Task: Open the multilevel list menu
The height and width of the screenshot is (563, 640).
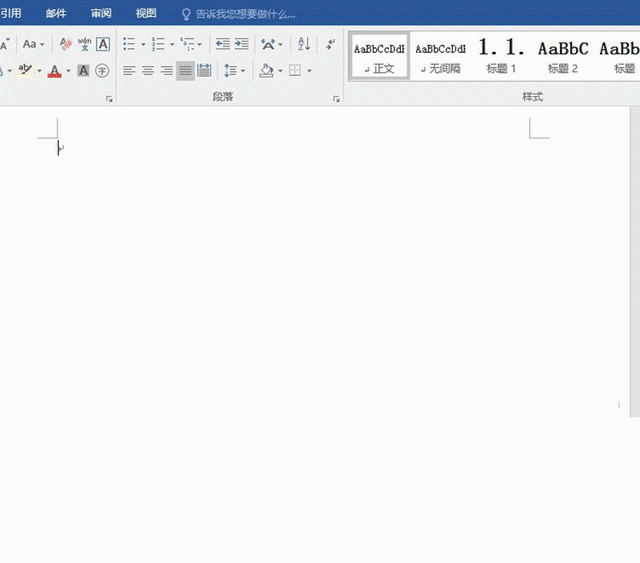Action: coord(187,44)
